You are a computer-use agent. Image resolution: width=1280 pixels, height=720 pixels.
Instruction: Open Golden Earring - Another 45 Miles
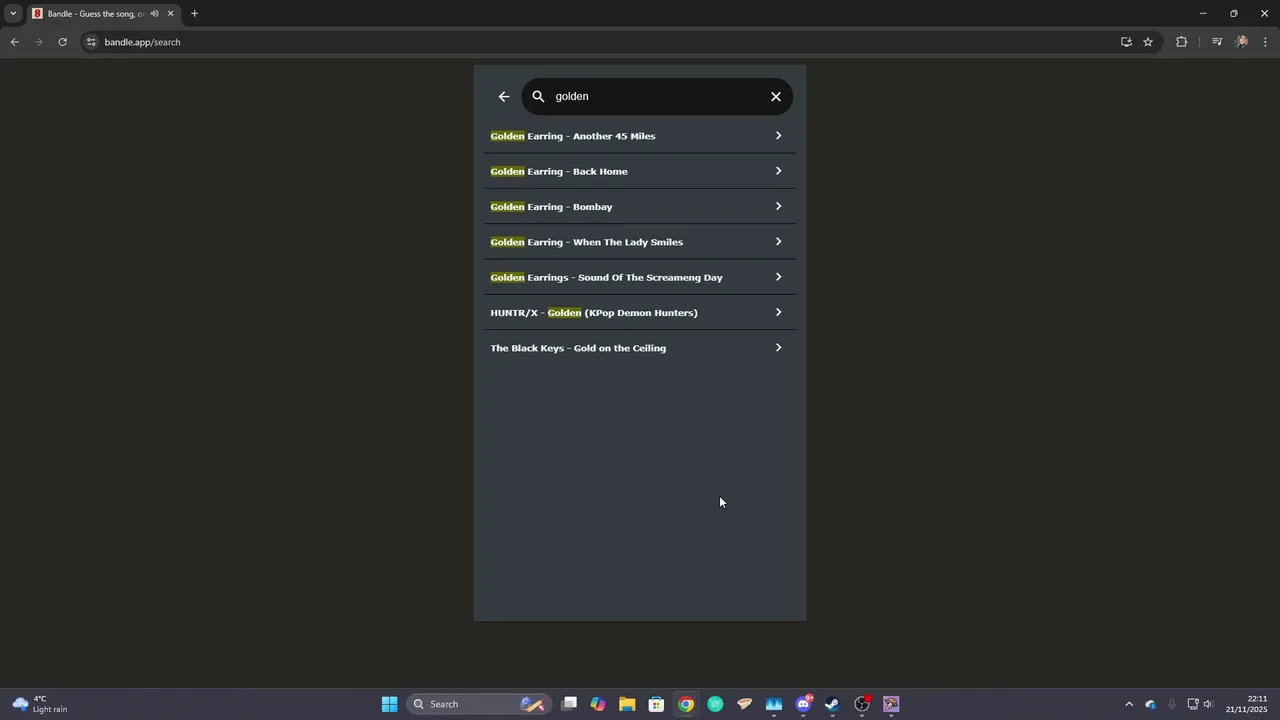(x=640, y=136)
